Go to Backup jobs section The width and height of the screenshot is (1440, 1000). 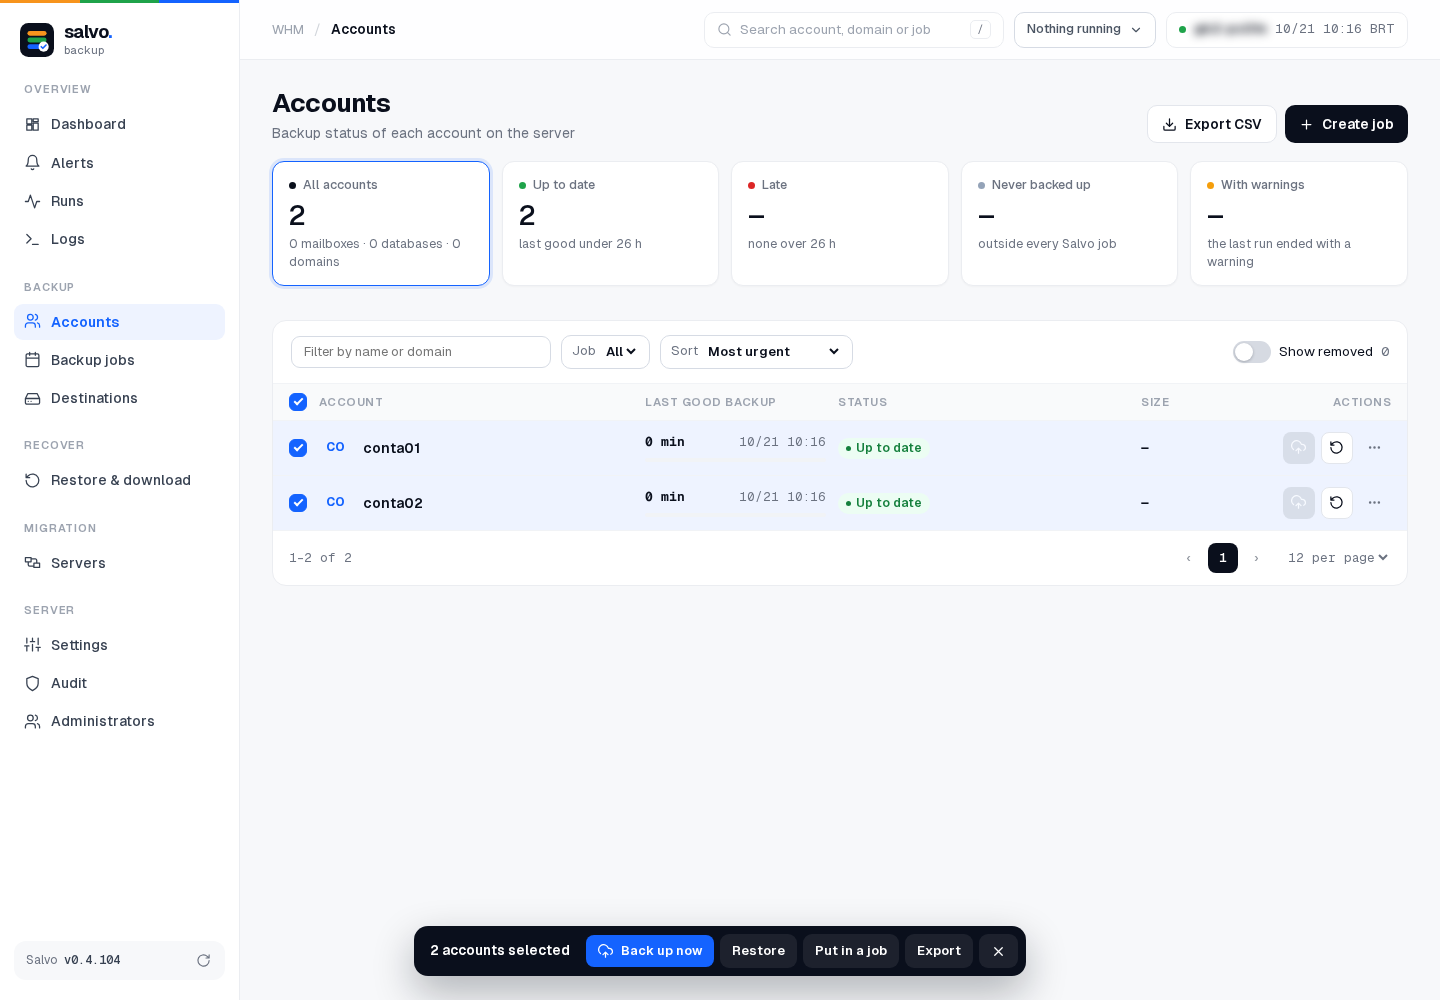tap(119, 360)
